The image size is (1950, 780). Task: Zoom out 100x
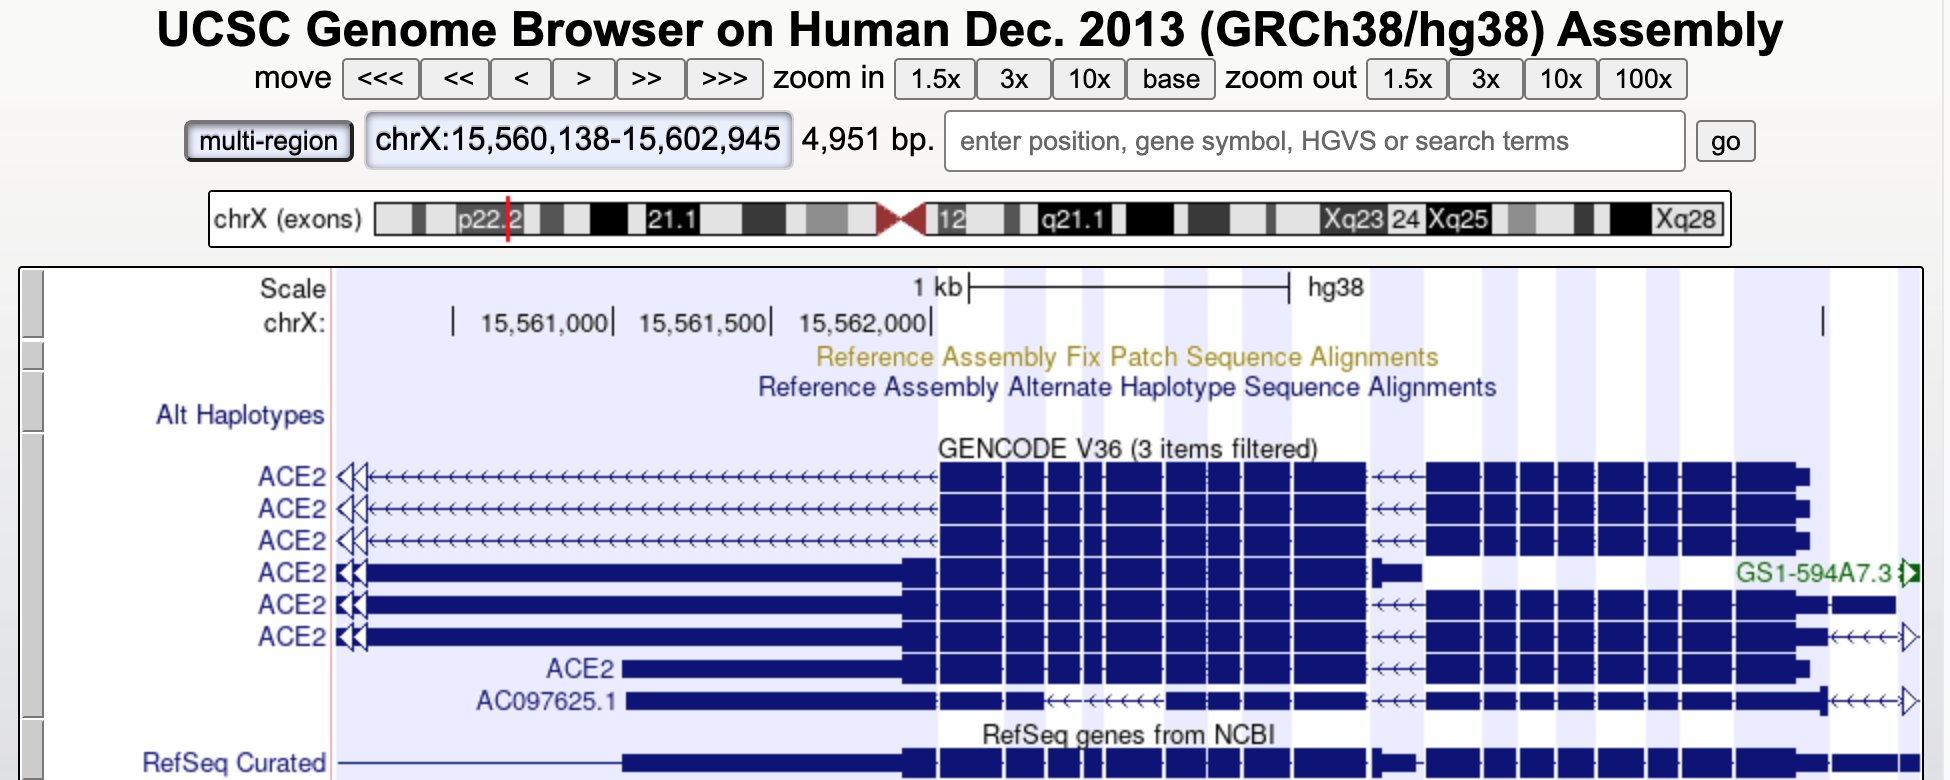pos(1642,79)
